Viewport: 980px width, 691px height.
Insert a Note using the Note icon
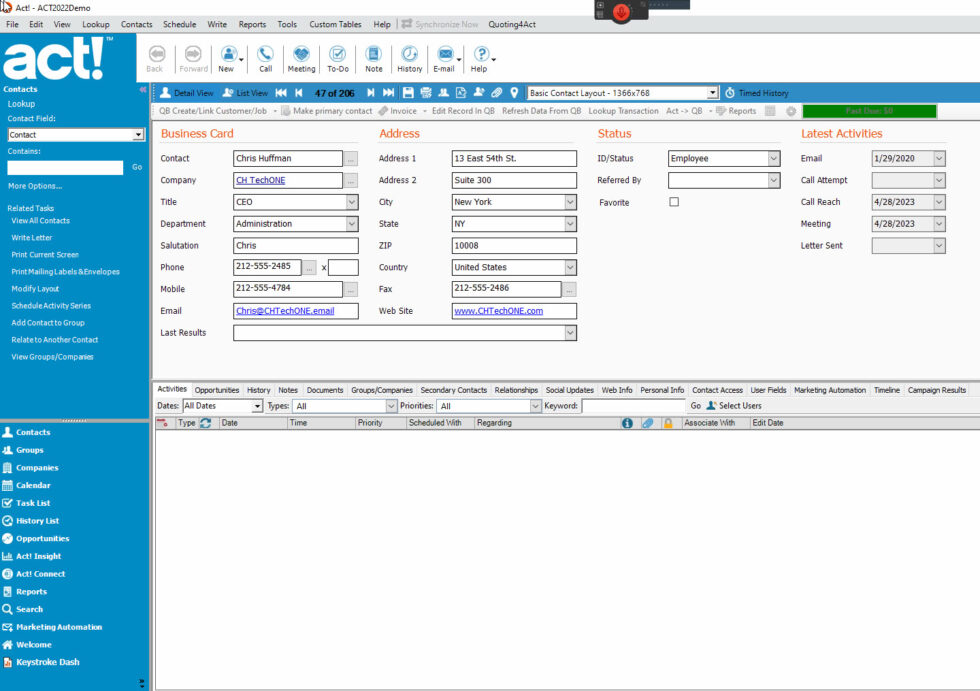click(x=373, y=58)
